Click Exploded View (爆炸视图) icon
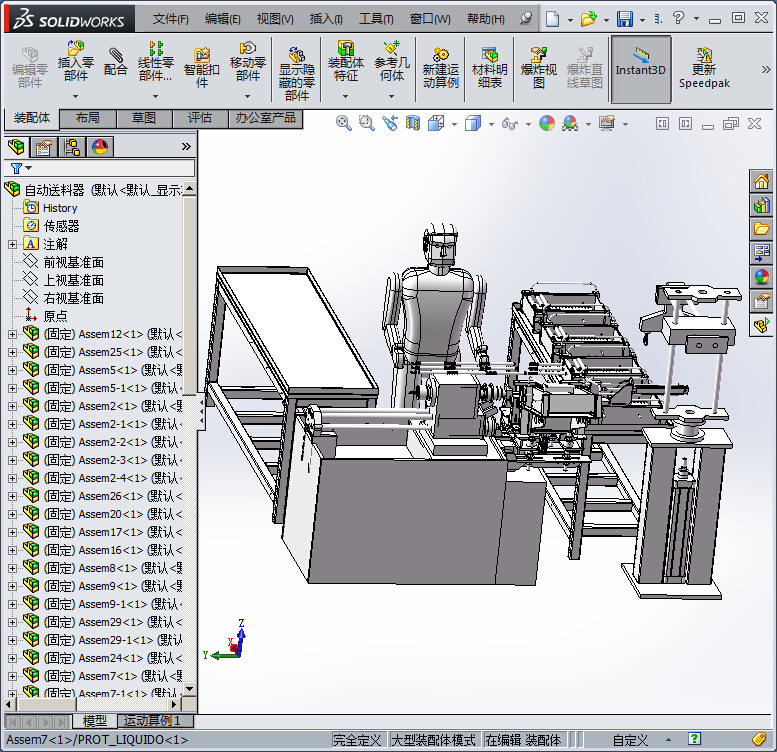This screenshot has height=752, width=777. pos(539,66)
